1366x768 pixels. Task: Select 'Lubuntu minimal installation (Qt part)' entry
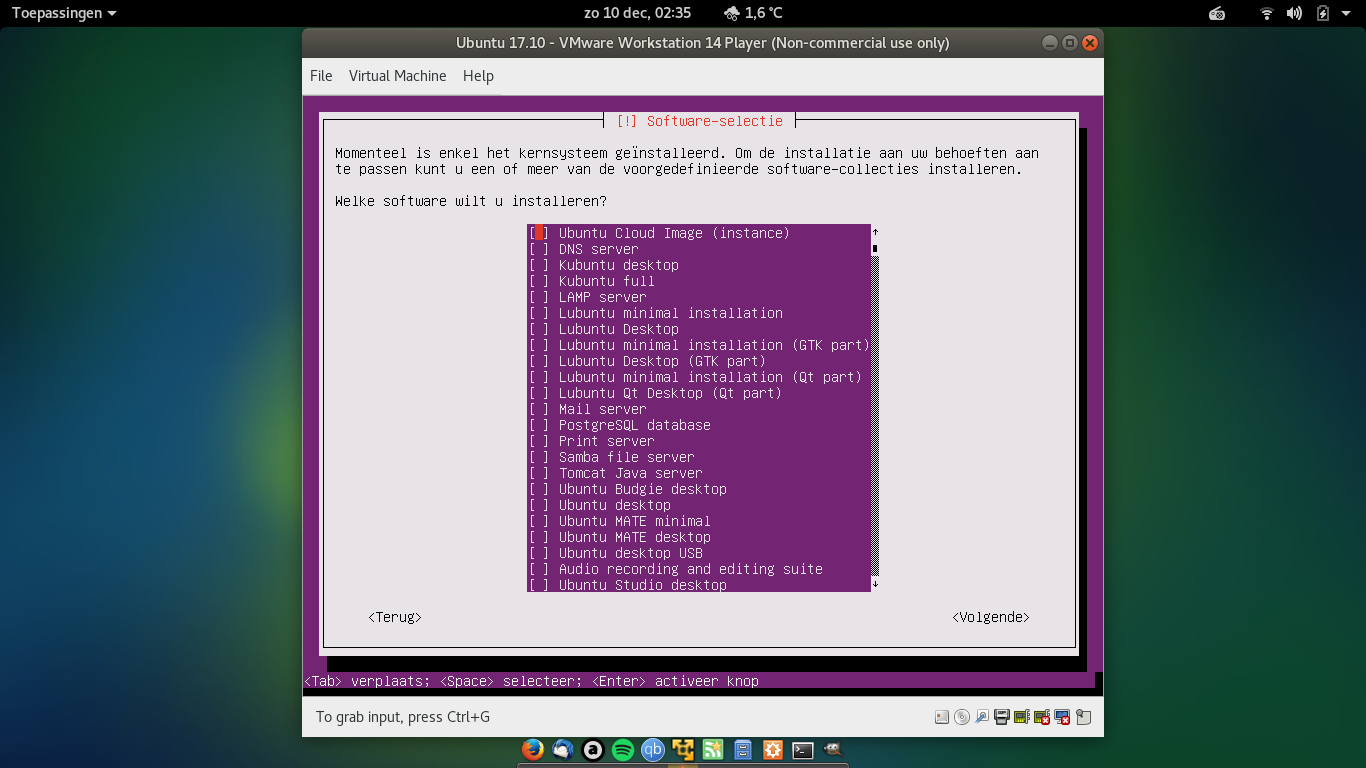[710, 377]
